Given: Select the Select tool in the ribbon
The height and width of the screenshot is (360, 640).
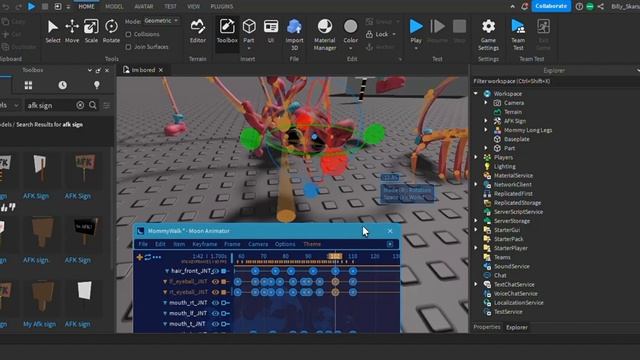Looking at the screenshot, I should pyautogui.click(x=53, y=31).
